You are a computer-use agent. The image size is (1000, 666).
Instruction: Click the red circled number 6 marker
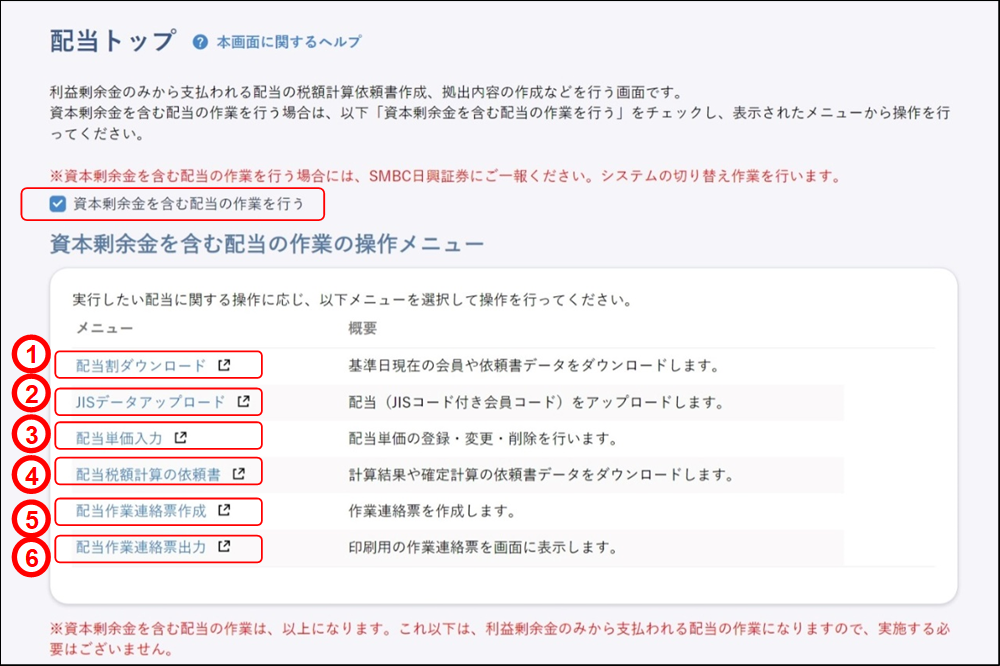click(33, 557)
